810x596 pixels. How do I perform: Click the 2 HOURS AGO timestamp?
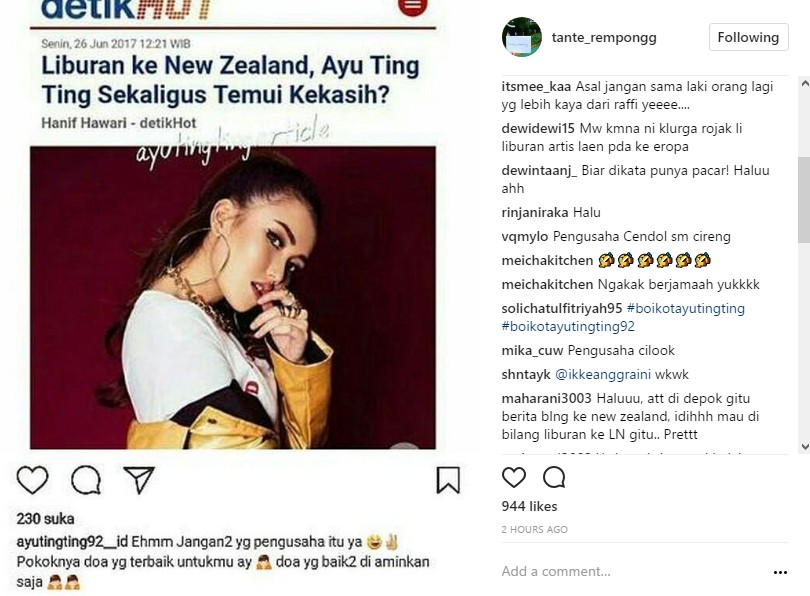click(534, 529)
